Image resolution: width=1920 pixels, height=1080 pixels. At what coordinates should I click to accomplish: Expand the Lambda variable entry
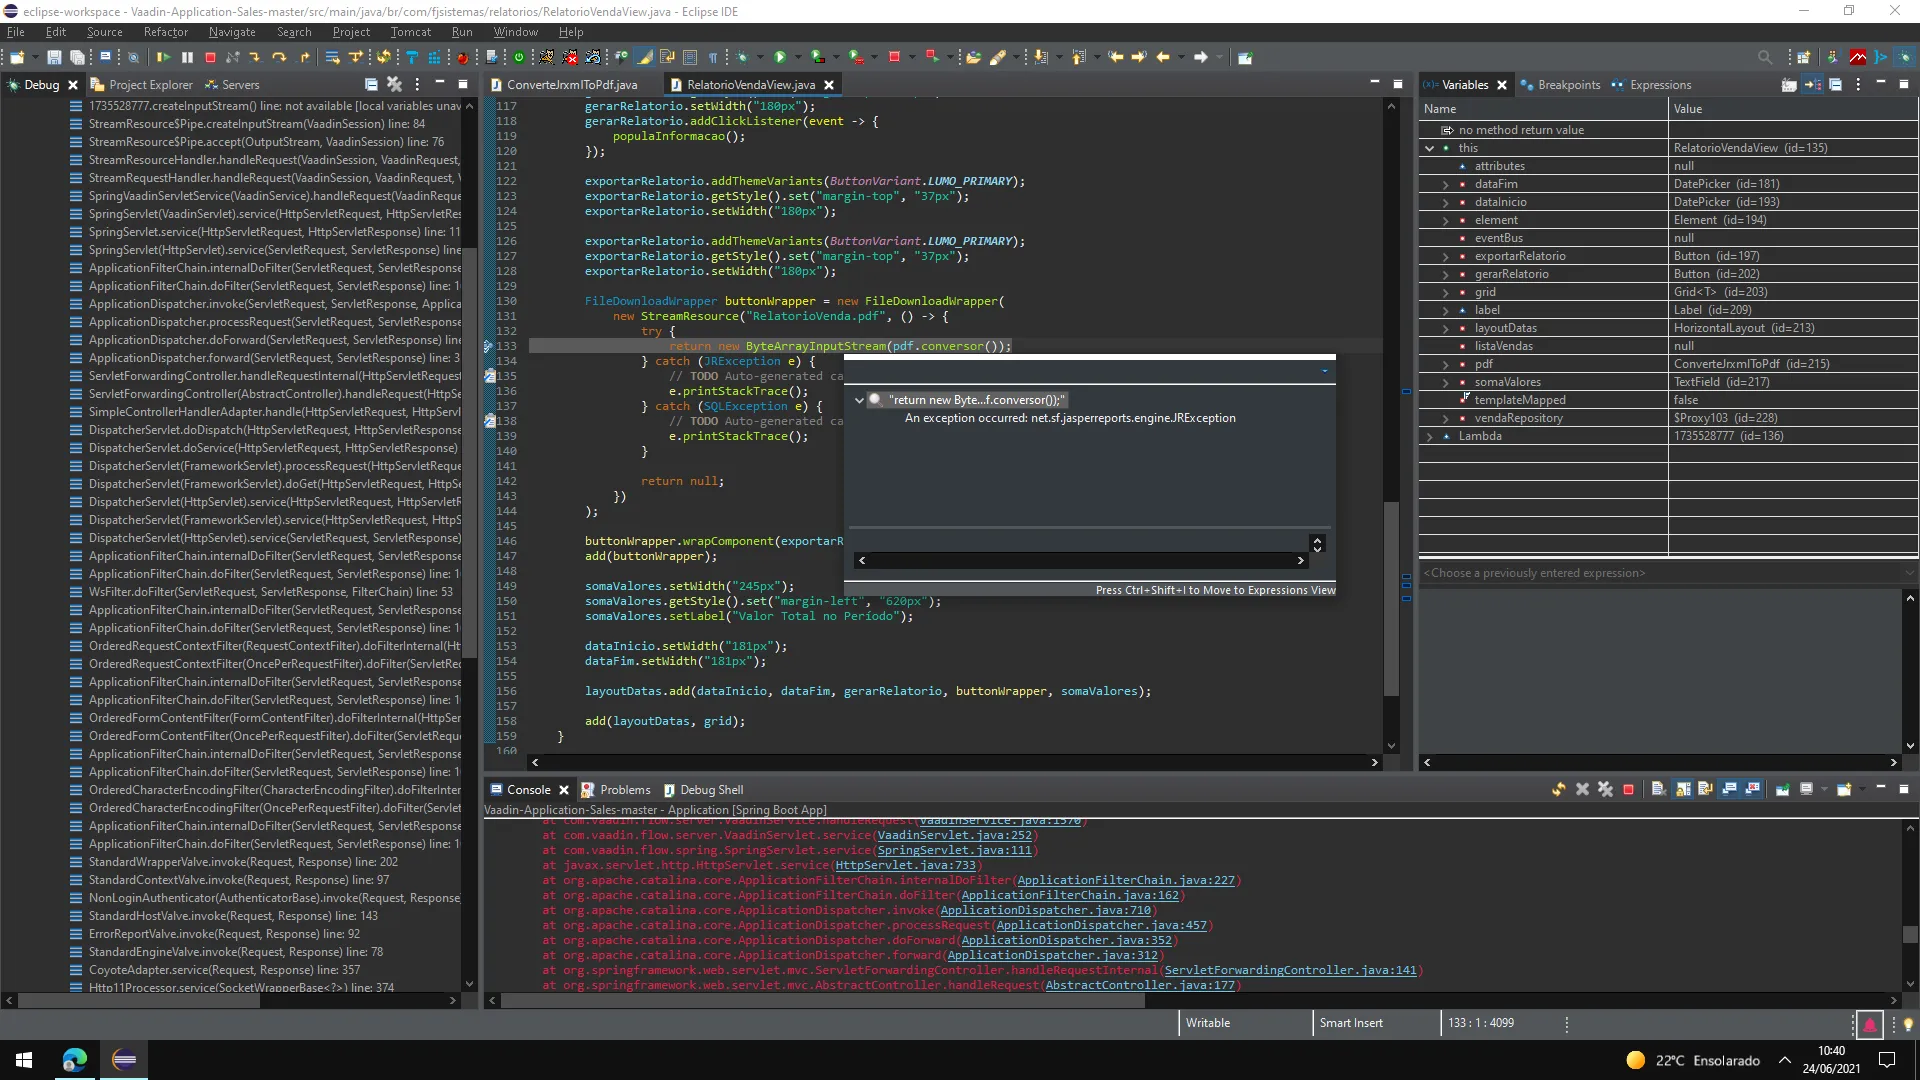1429,436
